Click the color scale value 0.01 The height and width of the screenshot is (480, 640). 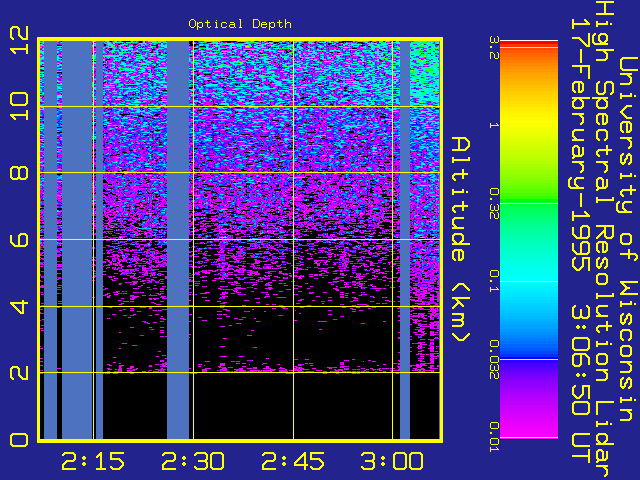coord(494,437)
